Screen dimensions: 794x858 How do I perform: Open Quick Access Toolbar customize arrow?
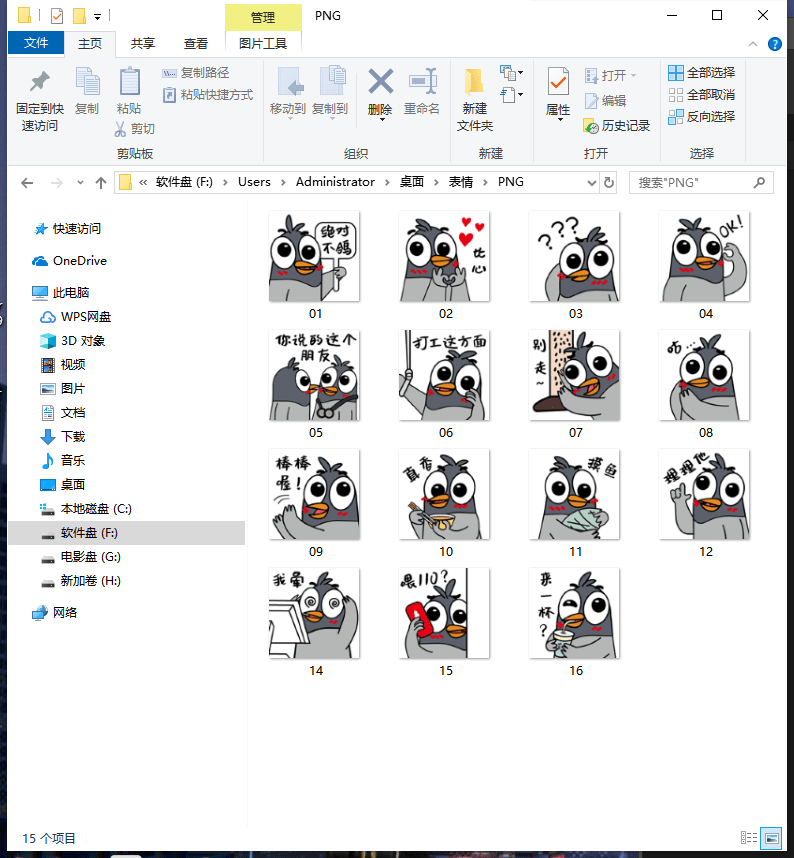pos(97,17)
